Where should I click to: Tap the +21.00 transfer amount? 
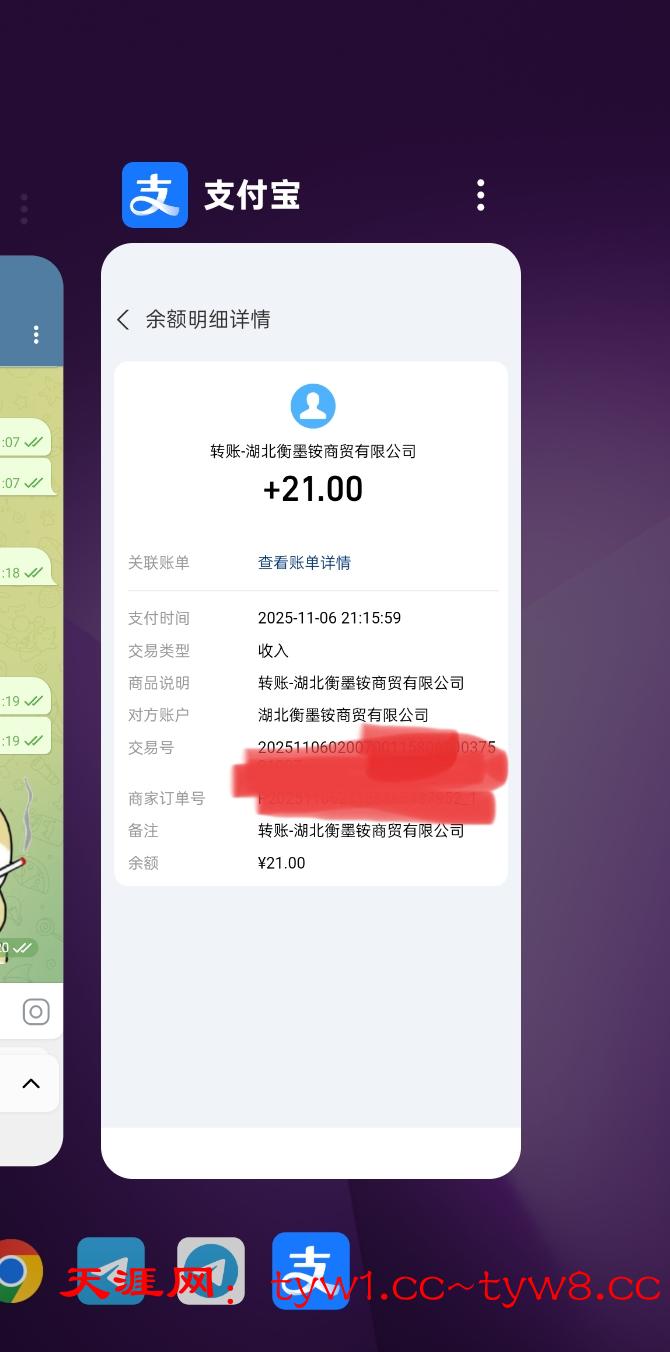click(x=313, y=489)
